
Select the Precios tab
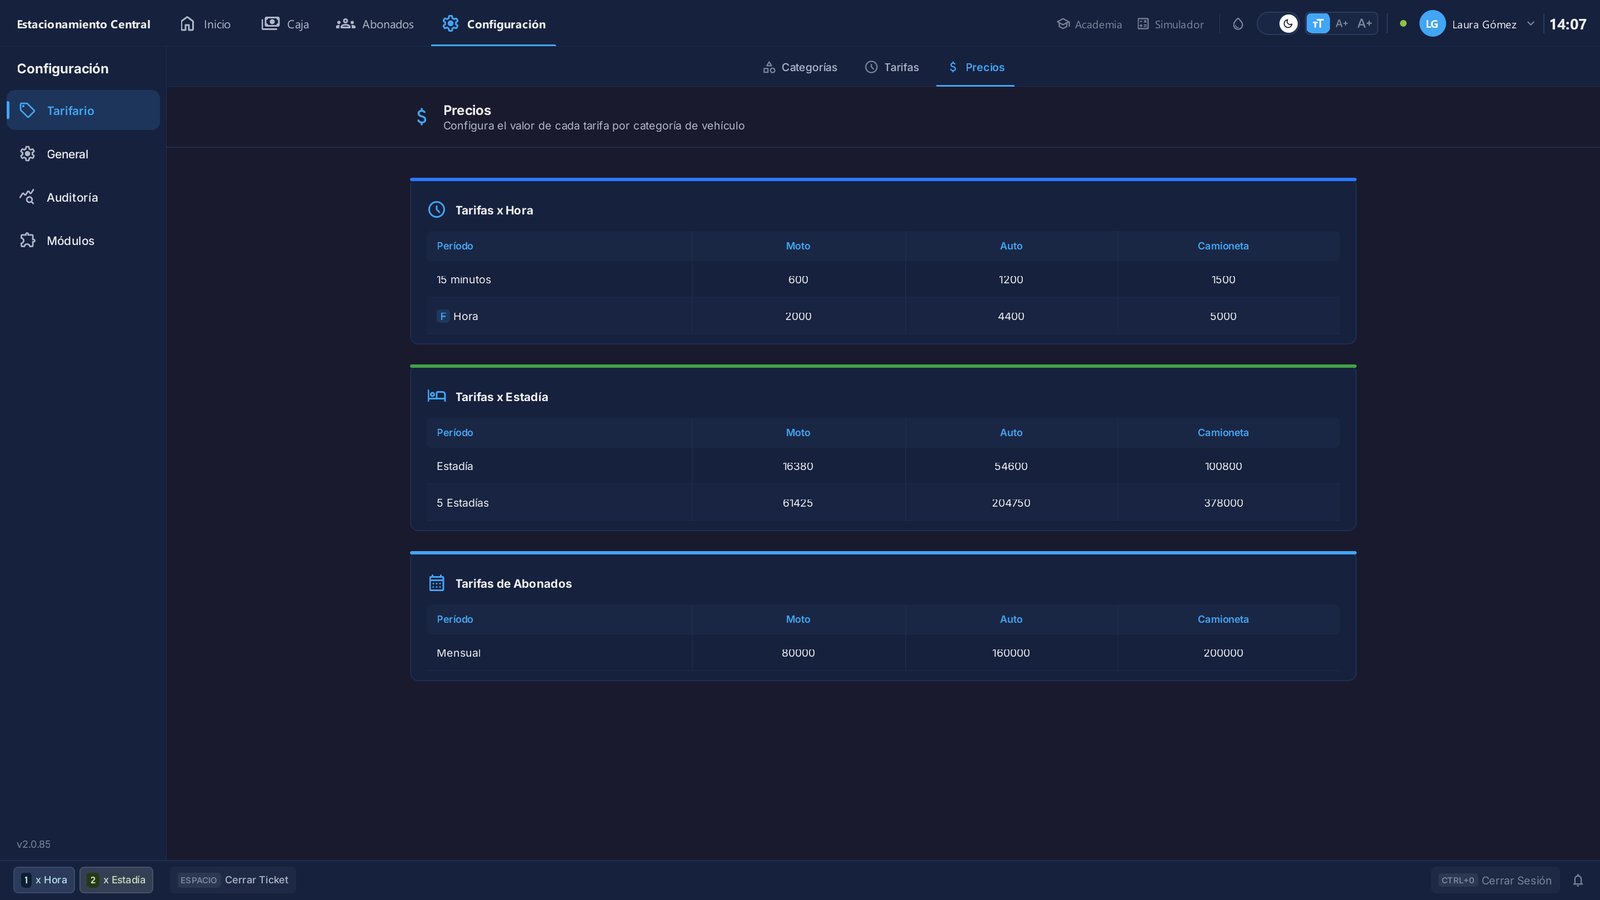975,67
